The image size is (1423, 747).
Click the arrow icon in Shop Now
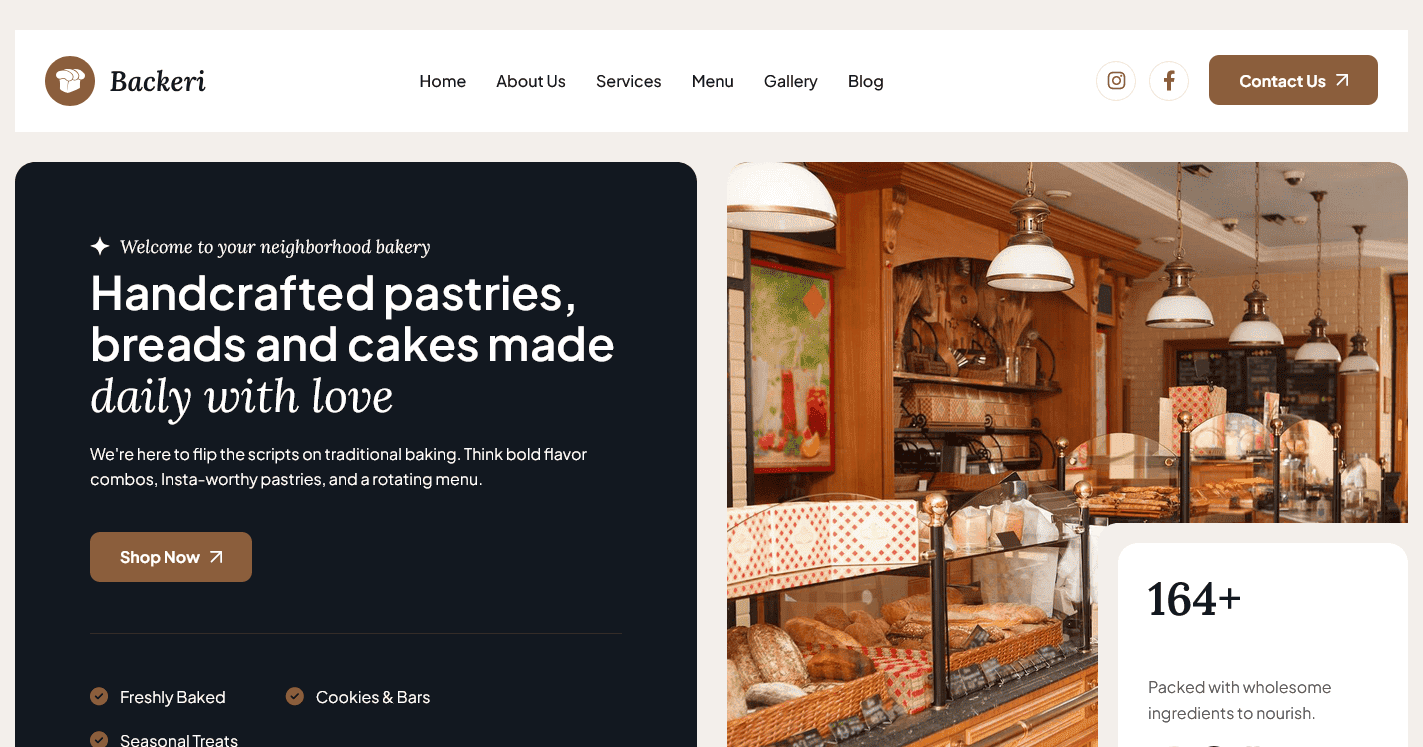[216, 557]
